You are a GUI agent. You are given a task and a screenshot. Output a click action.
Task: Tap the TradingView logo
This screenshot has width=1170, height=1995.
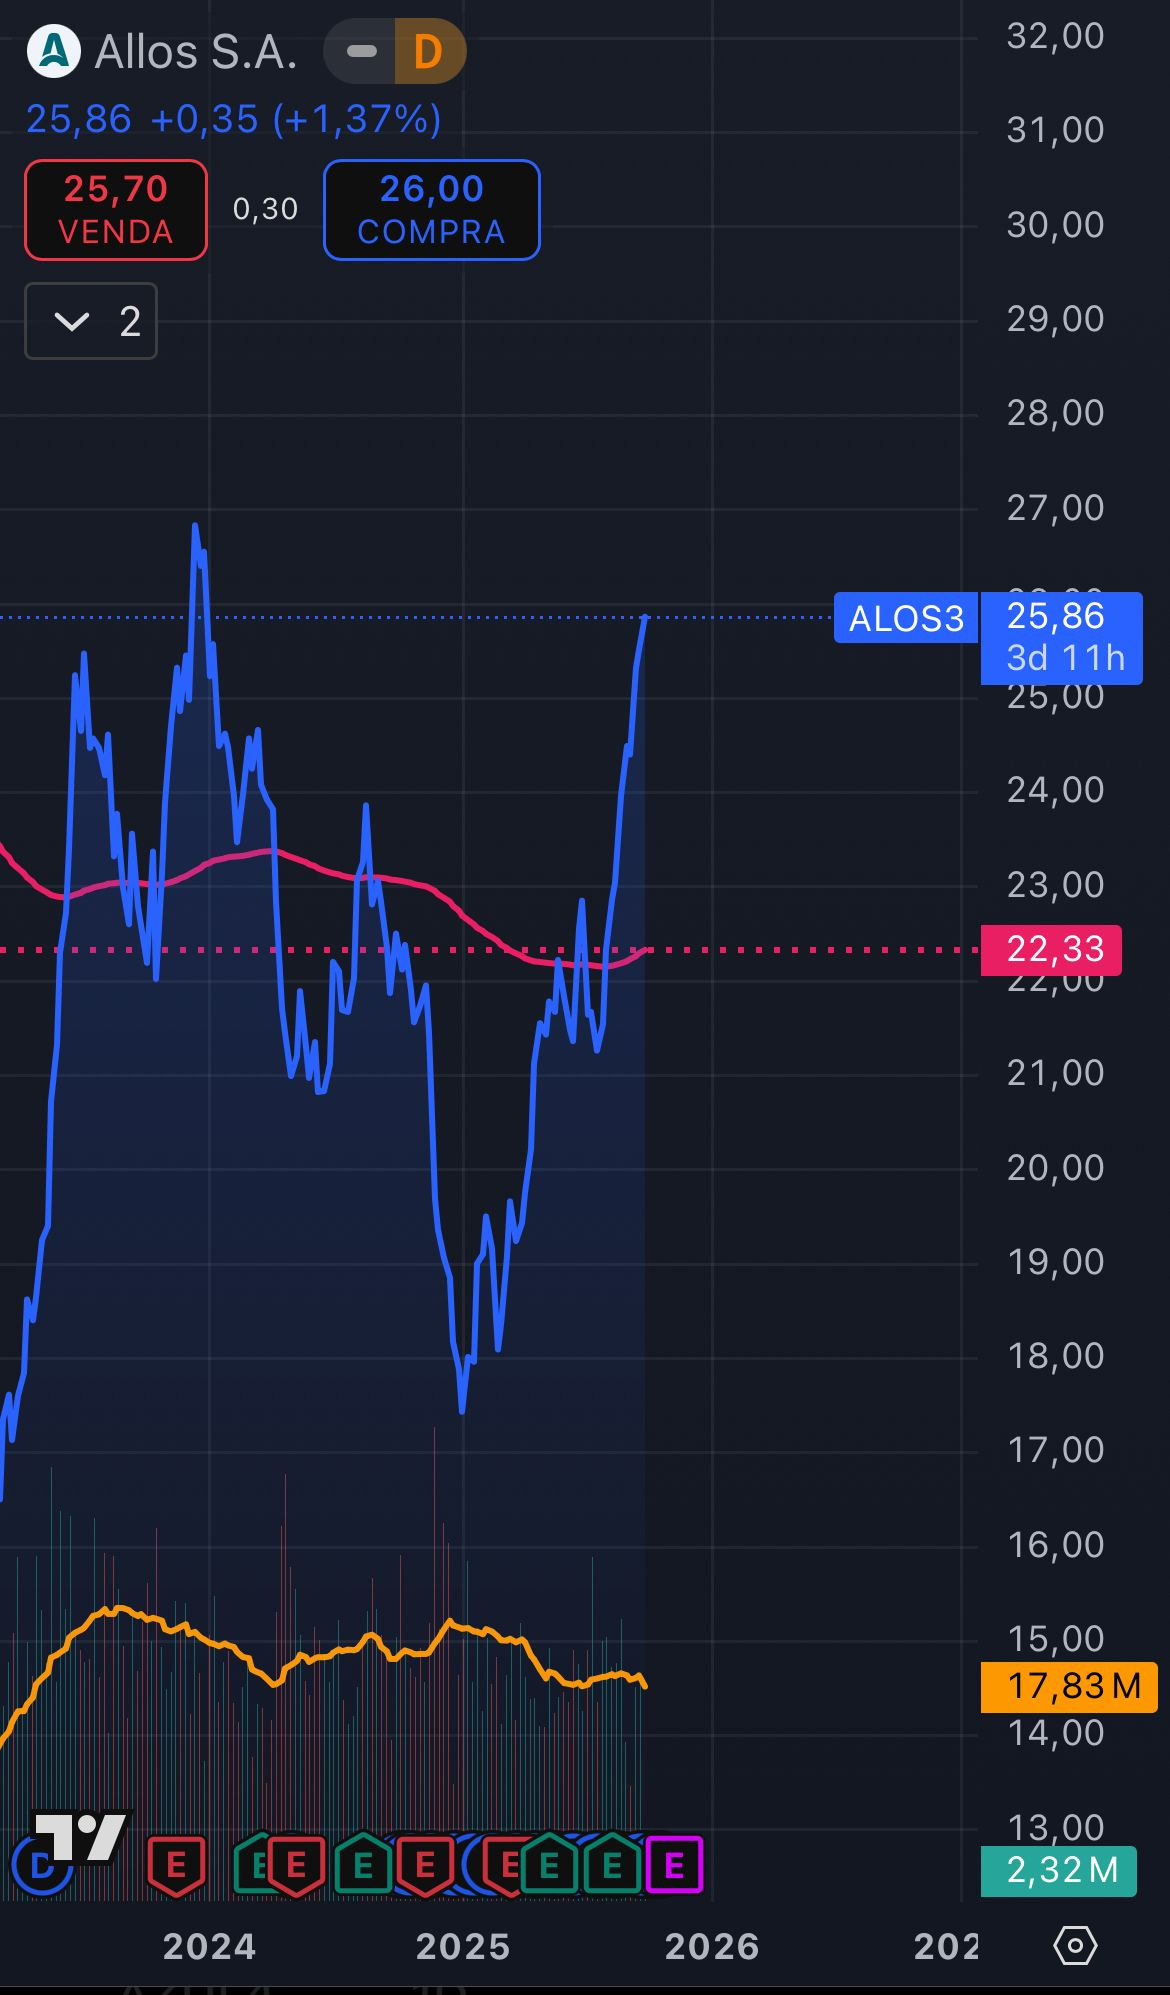coord(82,1838)
